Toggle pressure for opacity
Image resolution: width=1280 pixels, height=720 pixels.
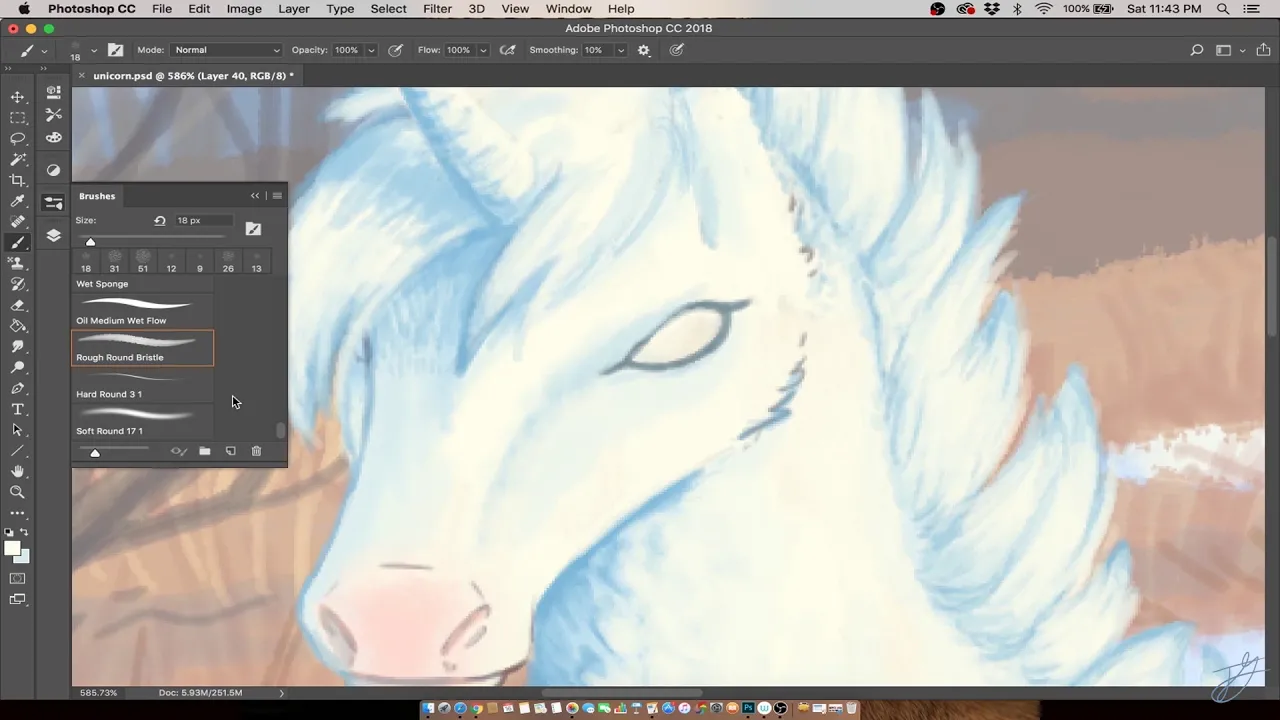pos(396,50)
